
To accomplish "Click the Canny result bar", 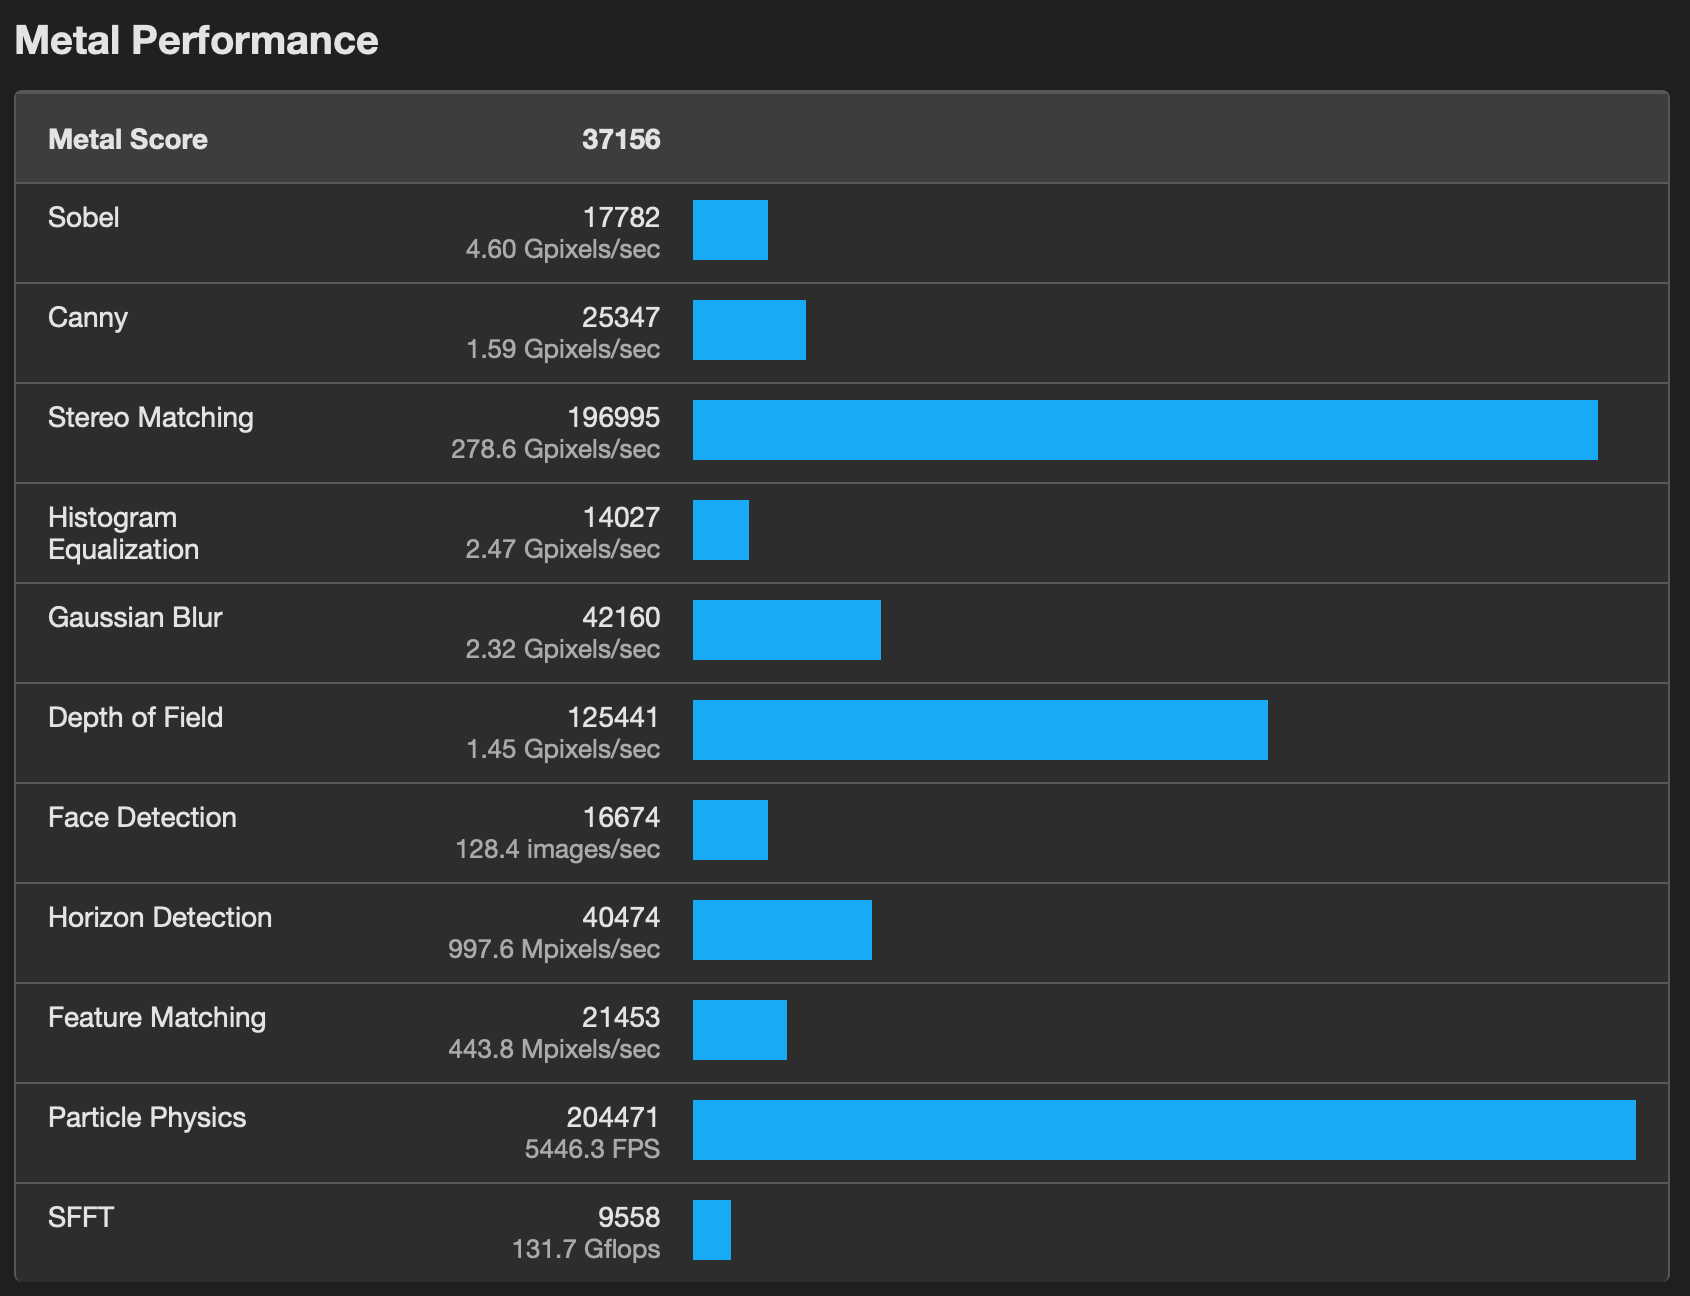I will click(x=749, y=330).
